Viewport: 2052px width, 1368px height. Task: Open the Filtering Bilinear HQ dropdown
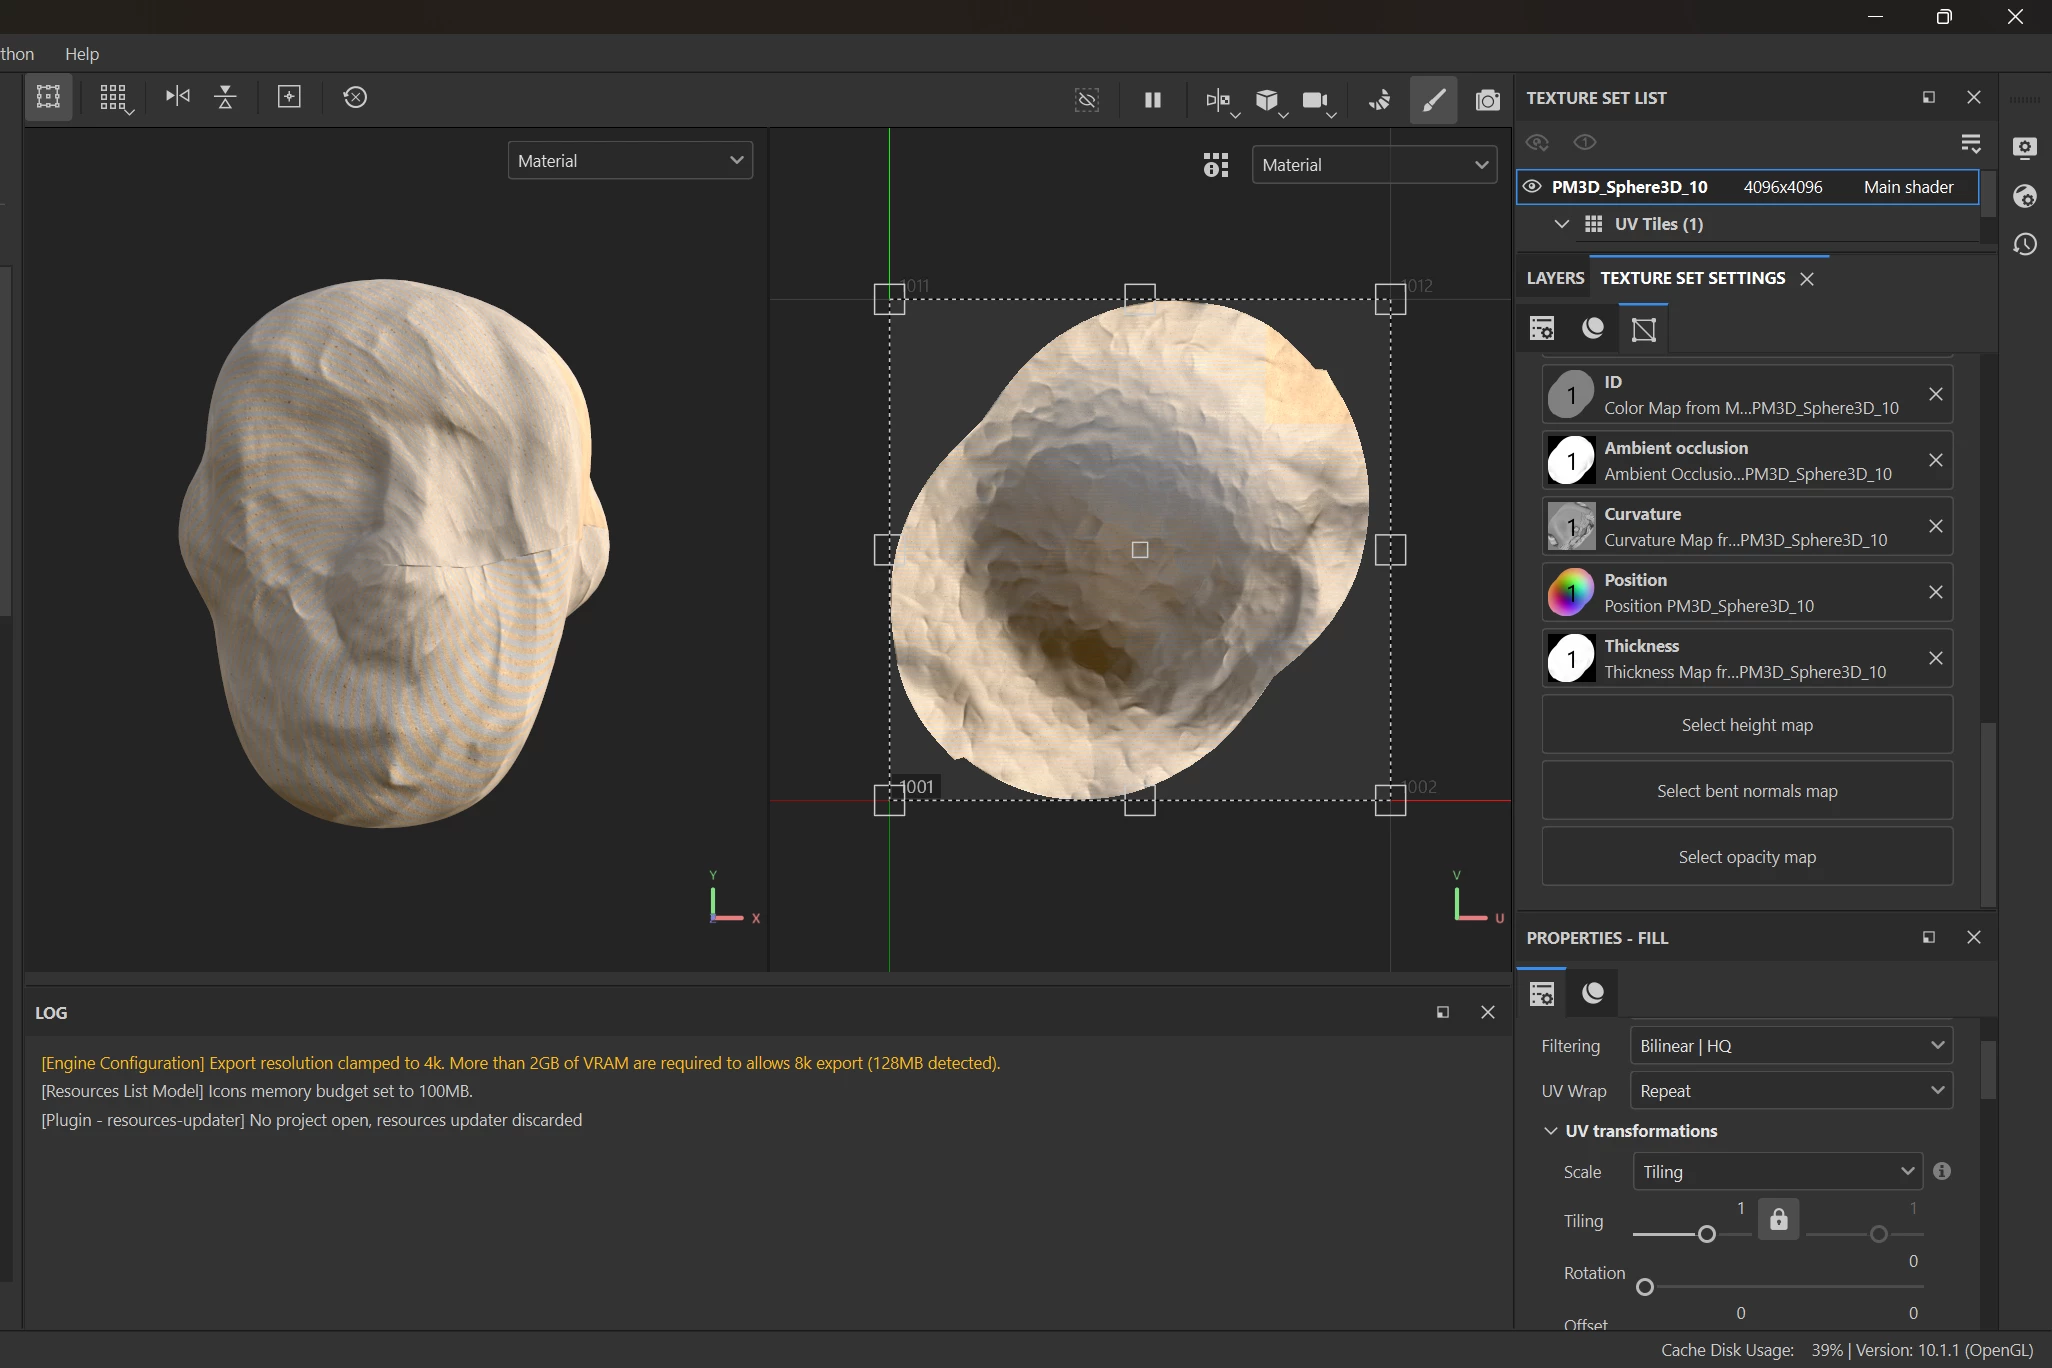point(1790,1046)
